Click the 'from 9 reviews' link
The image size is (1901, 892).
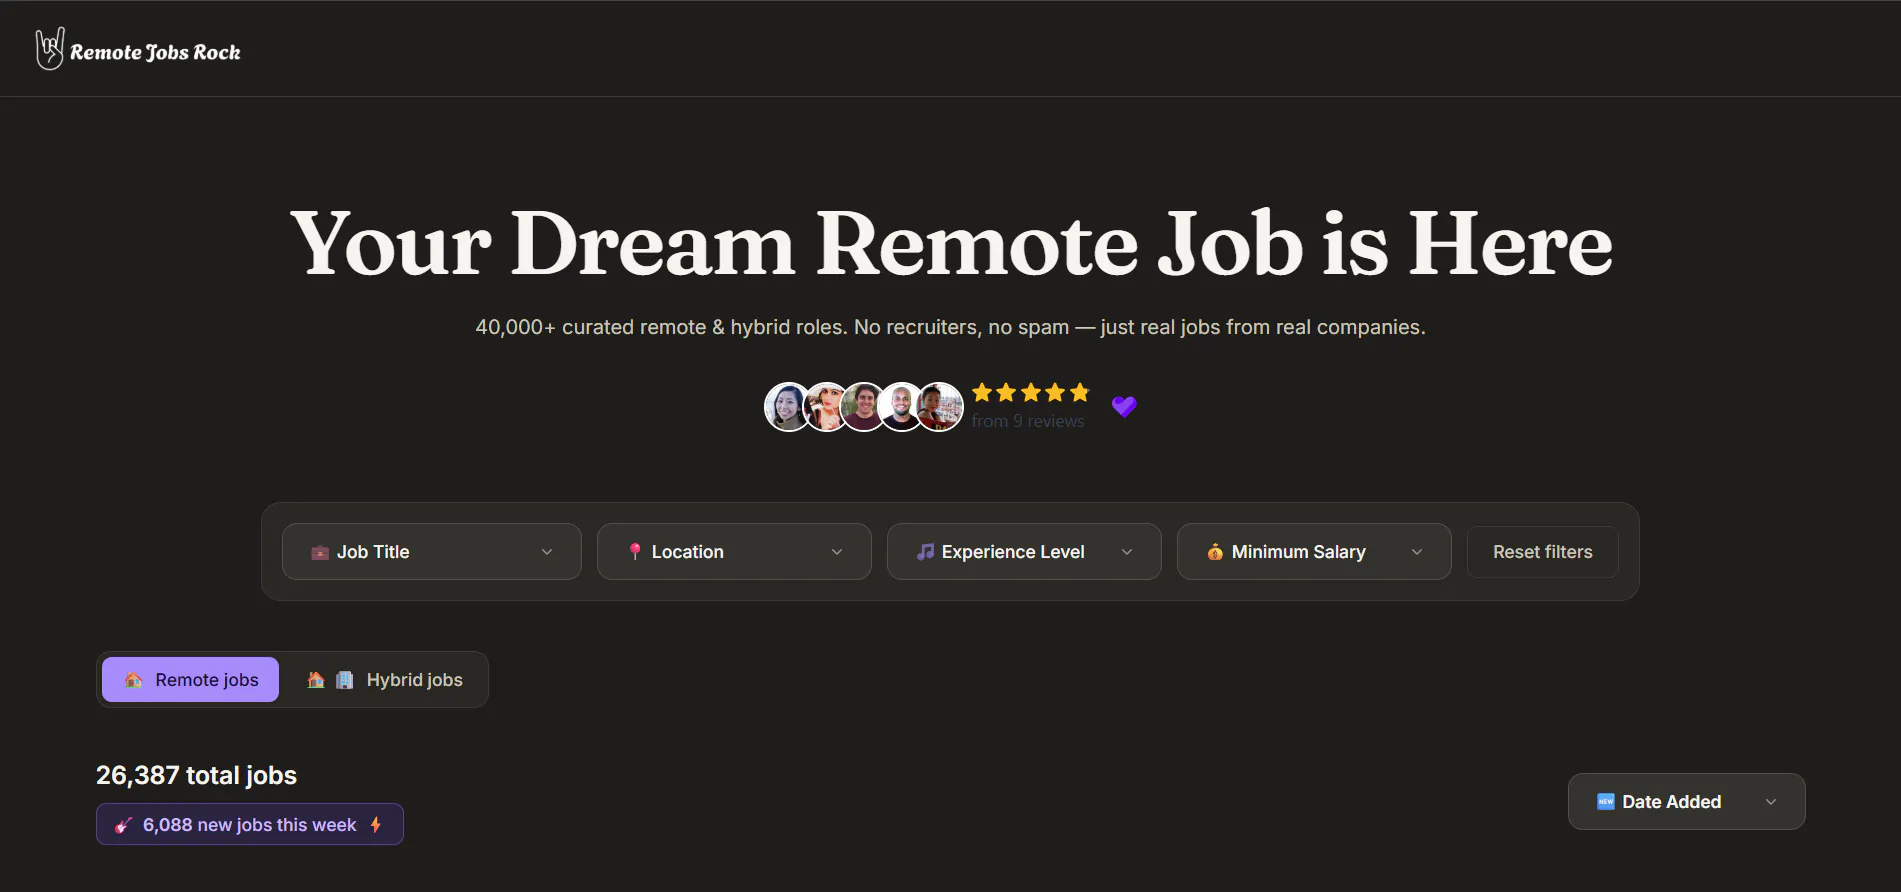coord(1028,421)
